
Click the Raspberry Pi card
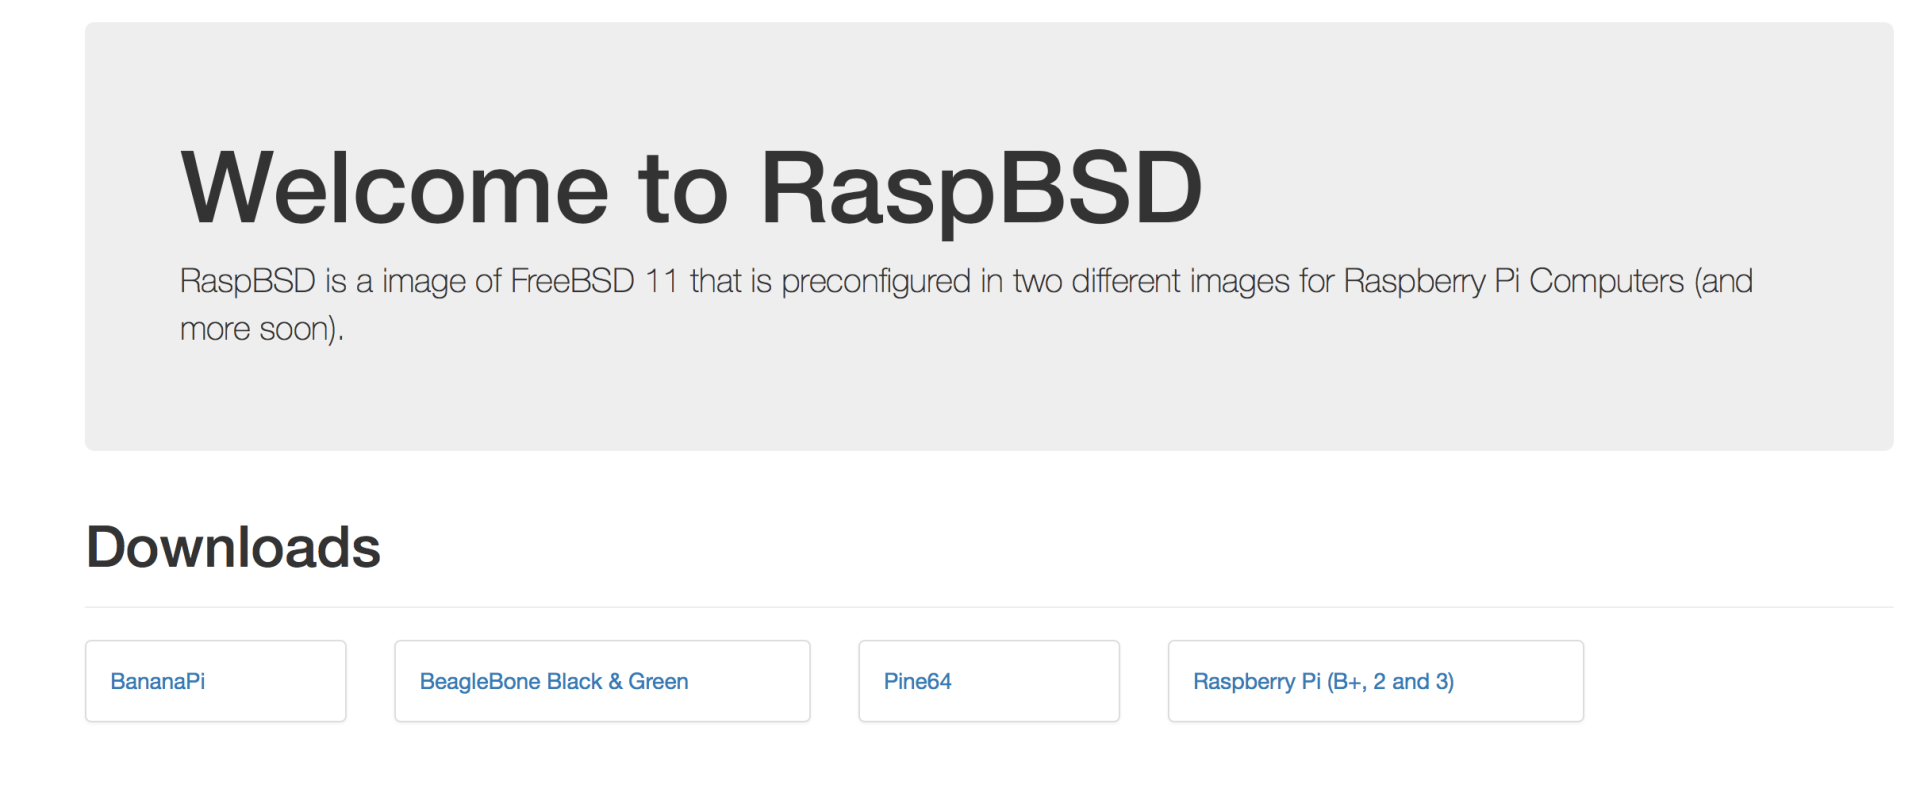click(1375, 681)
